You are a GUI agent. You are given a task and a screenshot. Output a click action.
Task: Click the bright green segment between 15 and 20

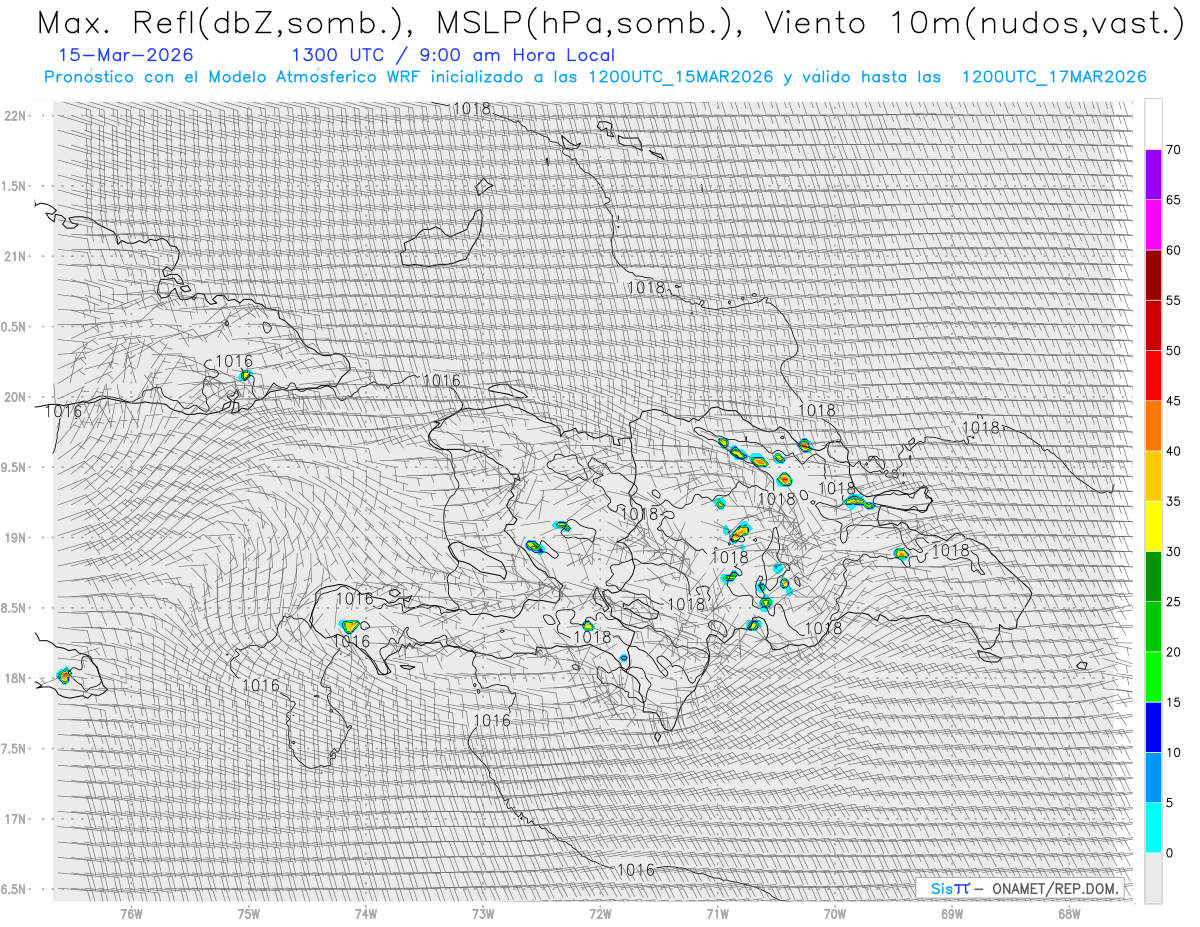point(1153,677)
